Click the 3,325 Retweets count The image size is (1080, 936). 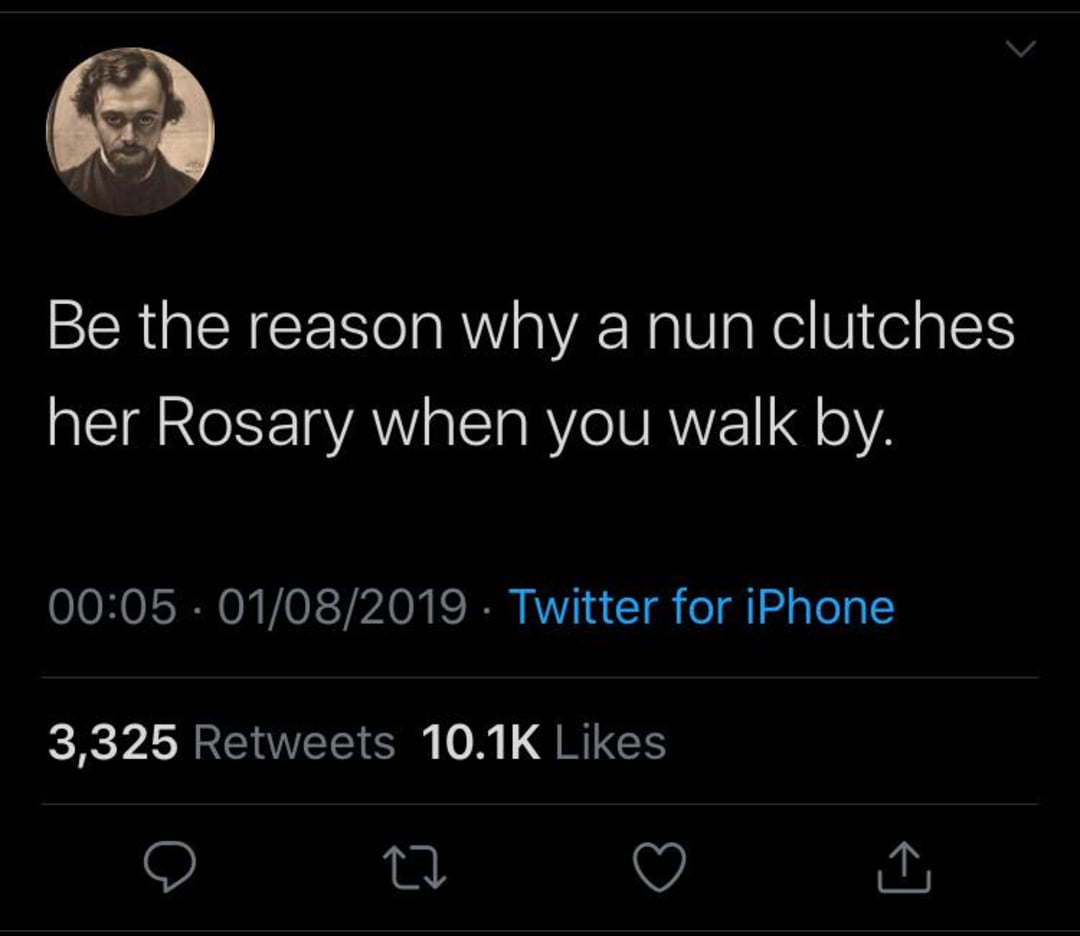(x=220, y=740)
